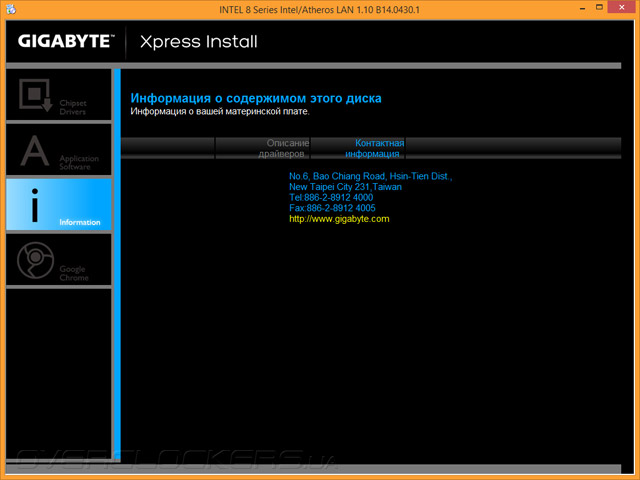Click the GIGABYTE logo
Screen dimensions: 640x480
66,41
